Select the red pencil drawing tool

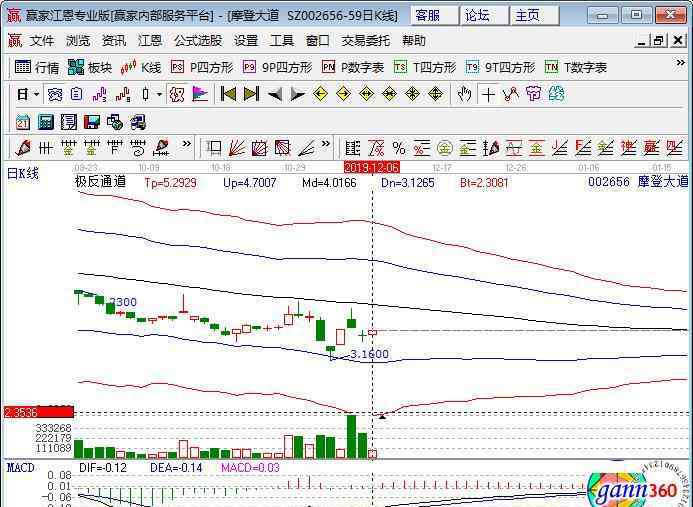click(x=22, y=148)
